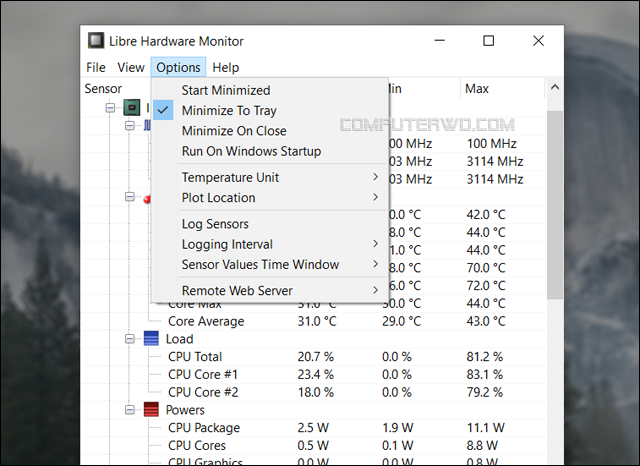Viewport: 640px width, 466px height.
Task: Select the CPU Total row
Action: point(314,357)
